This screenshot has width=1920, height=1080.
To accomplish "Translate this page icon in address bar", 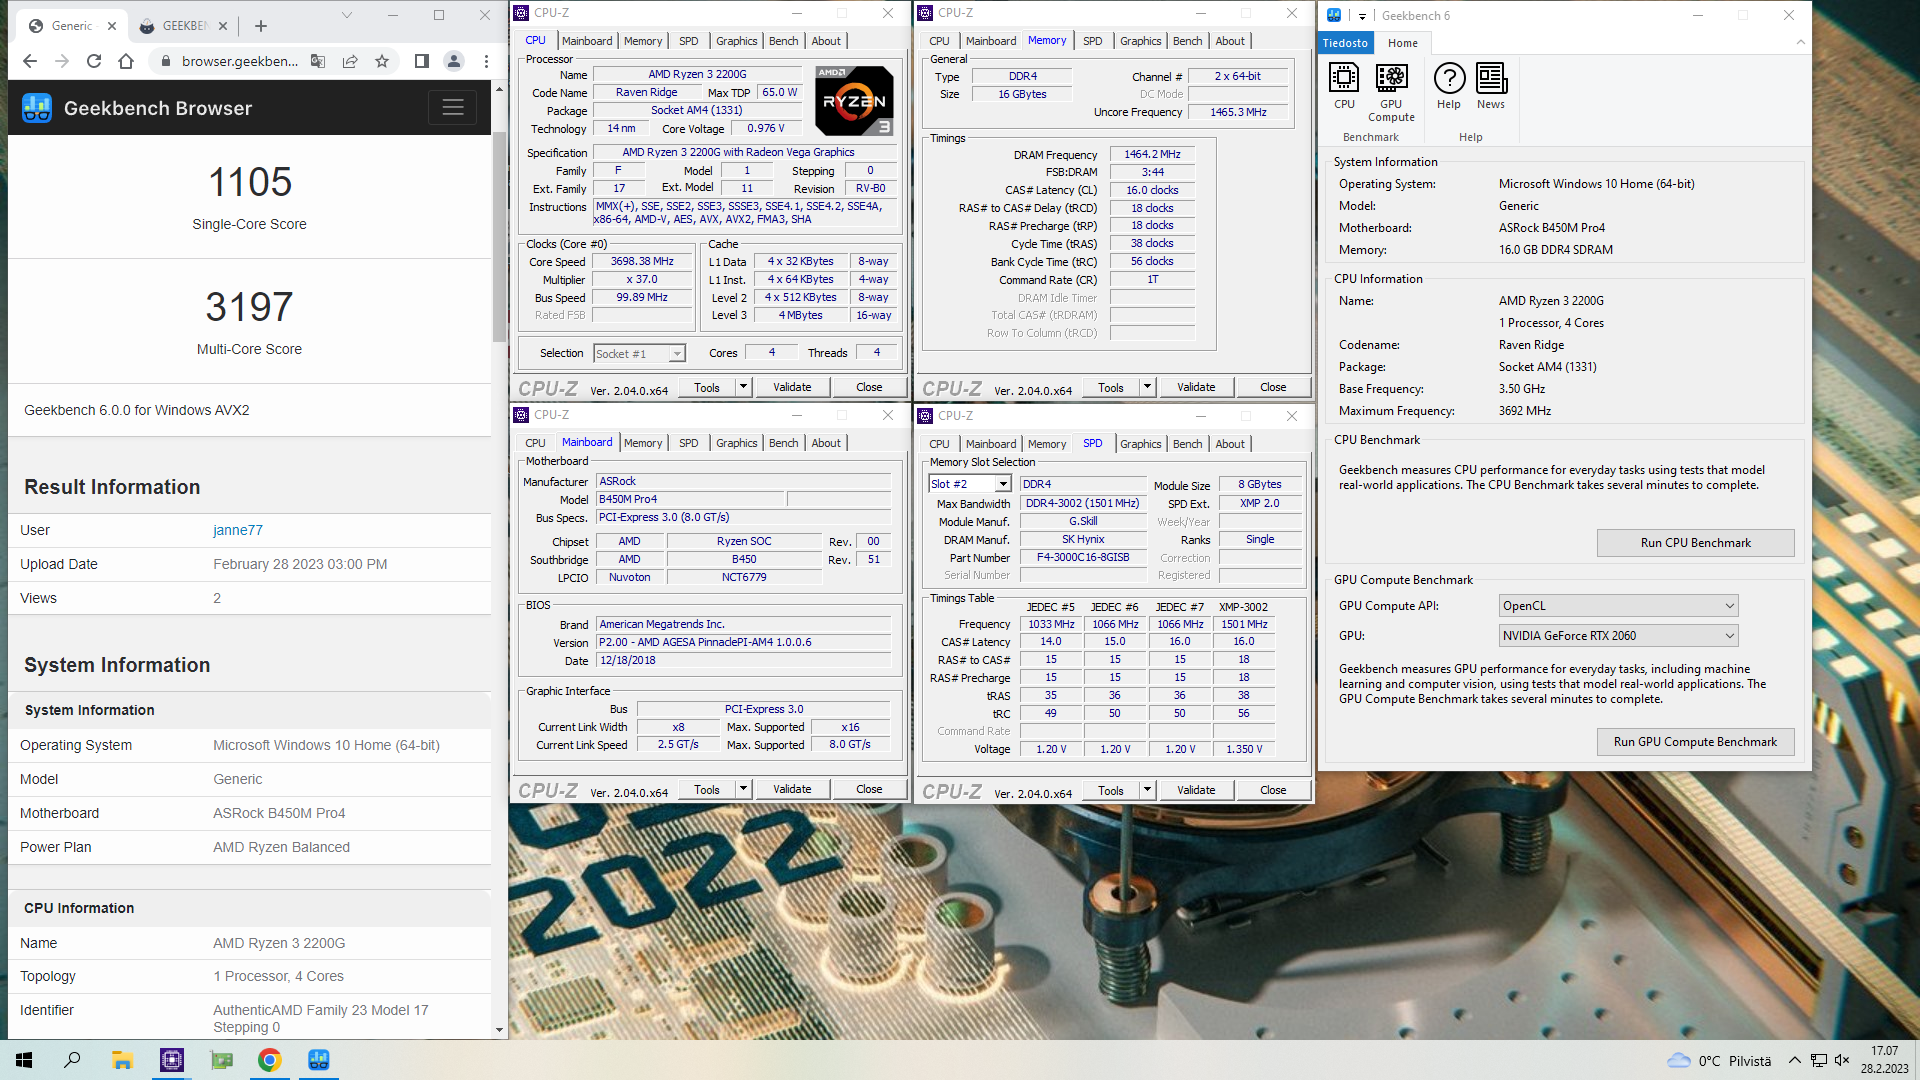I will [x=318, y=61].
